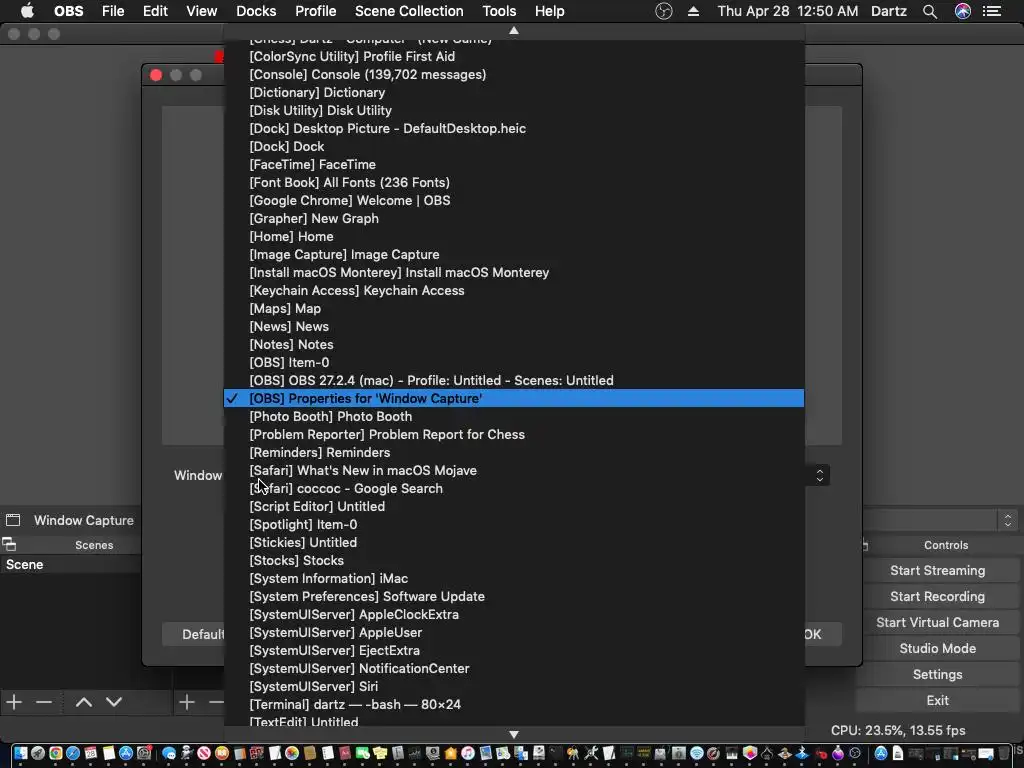Click the stepper beside the Window Capture toolbar

[1008, 520]
